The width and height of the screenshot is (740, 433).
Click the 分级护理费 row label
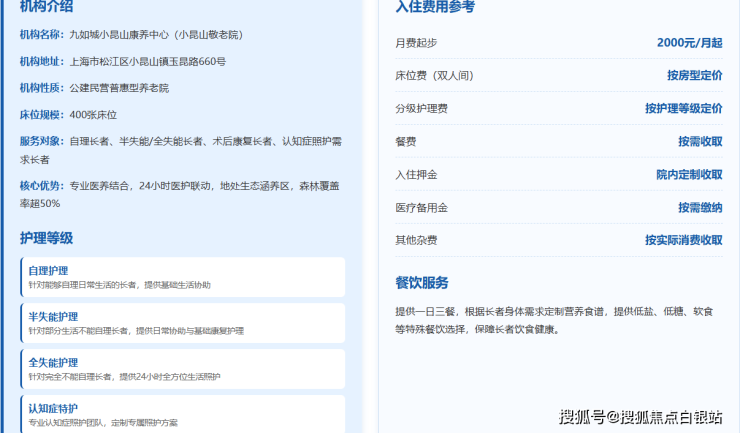[421, 109]
